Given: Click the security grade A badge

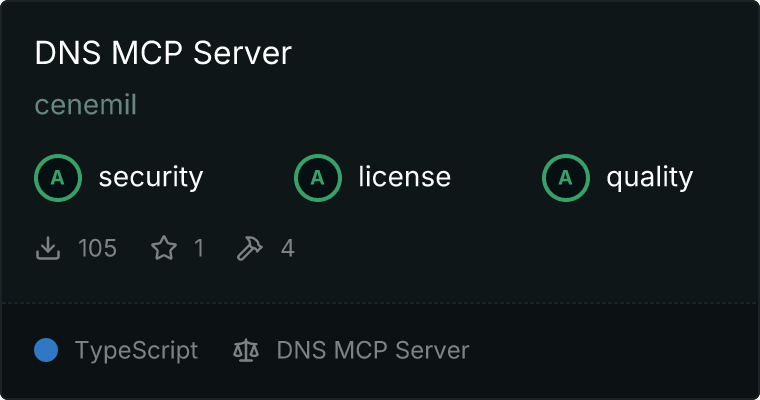Looking at the screenshot, I should (x=58, y=178).
